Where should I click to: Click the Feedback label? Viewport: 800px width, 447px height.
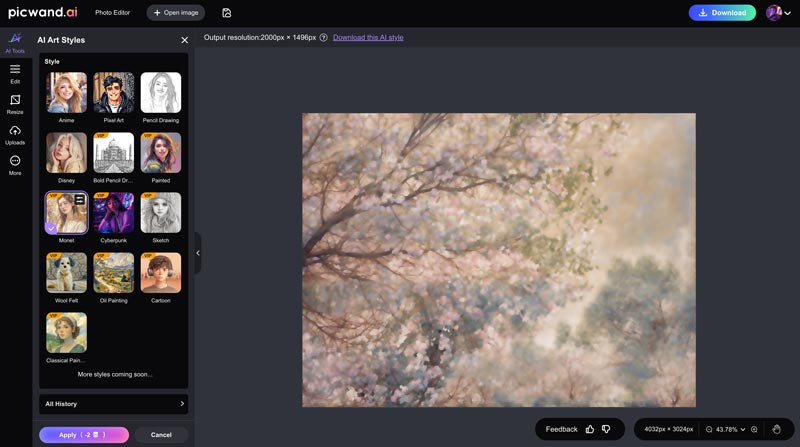tap(561, 429)
